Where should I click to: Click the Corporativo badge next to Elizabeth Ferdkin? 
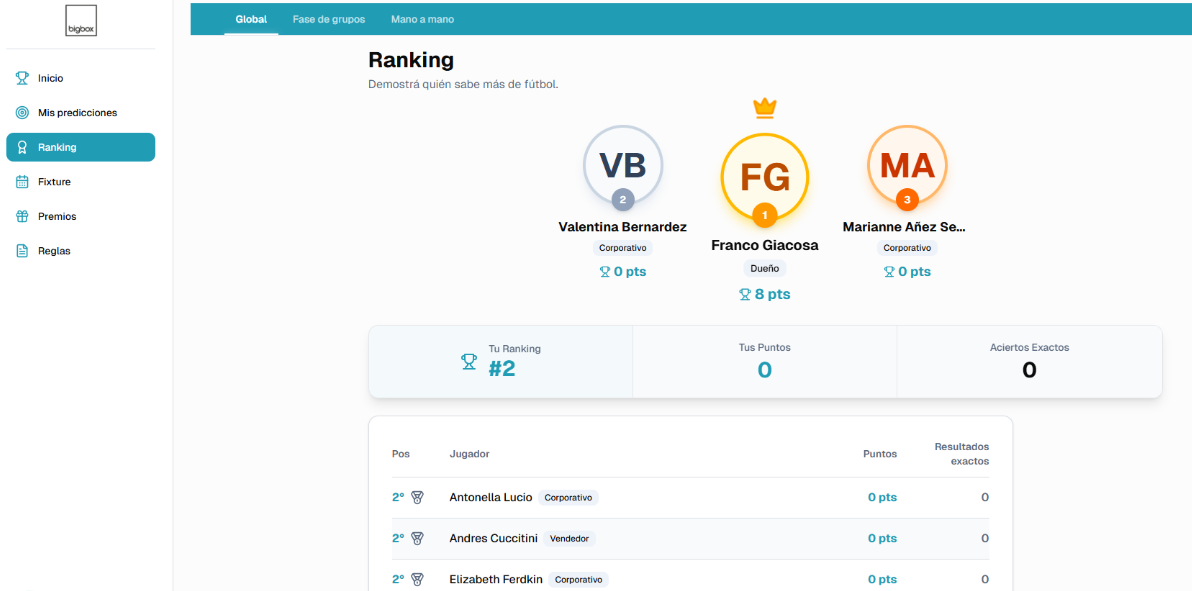(579, 579)
